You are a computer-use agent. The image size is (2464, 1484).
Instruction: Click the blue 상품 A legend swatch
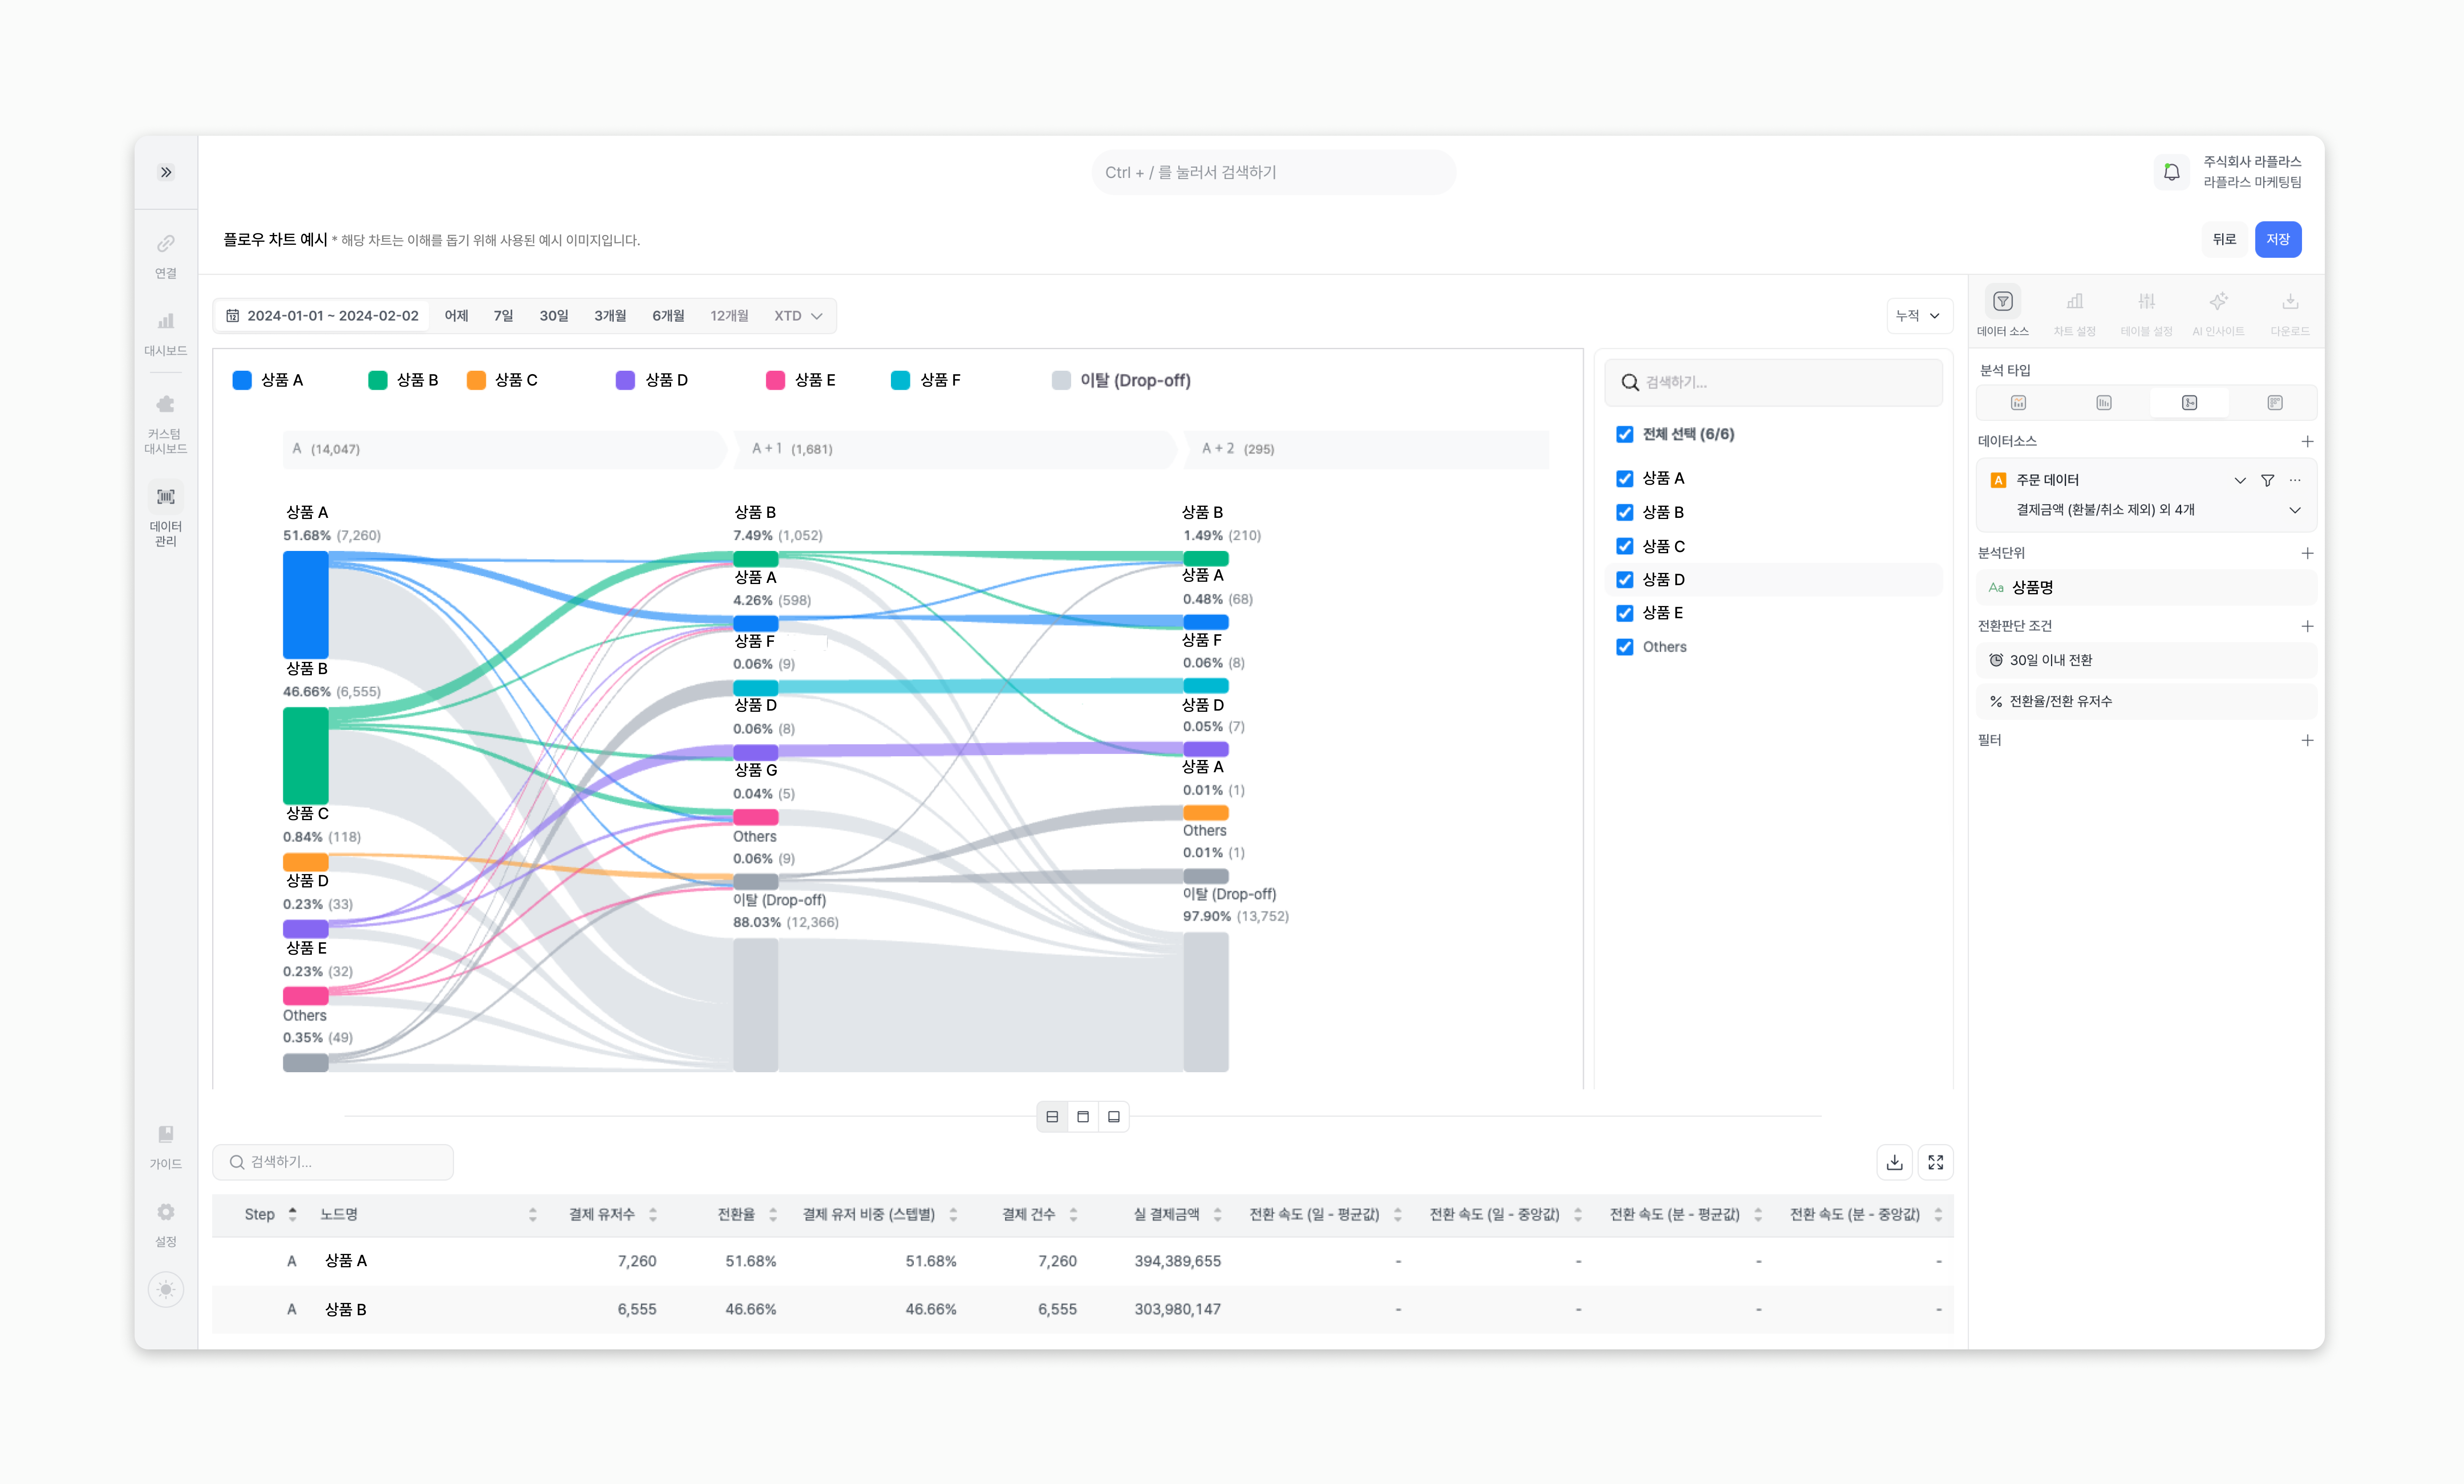pos(242,380)
